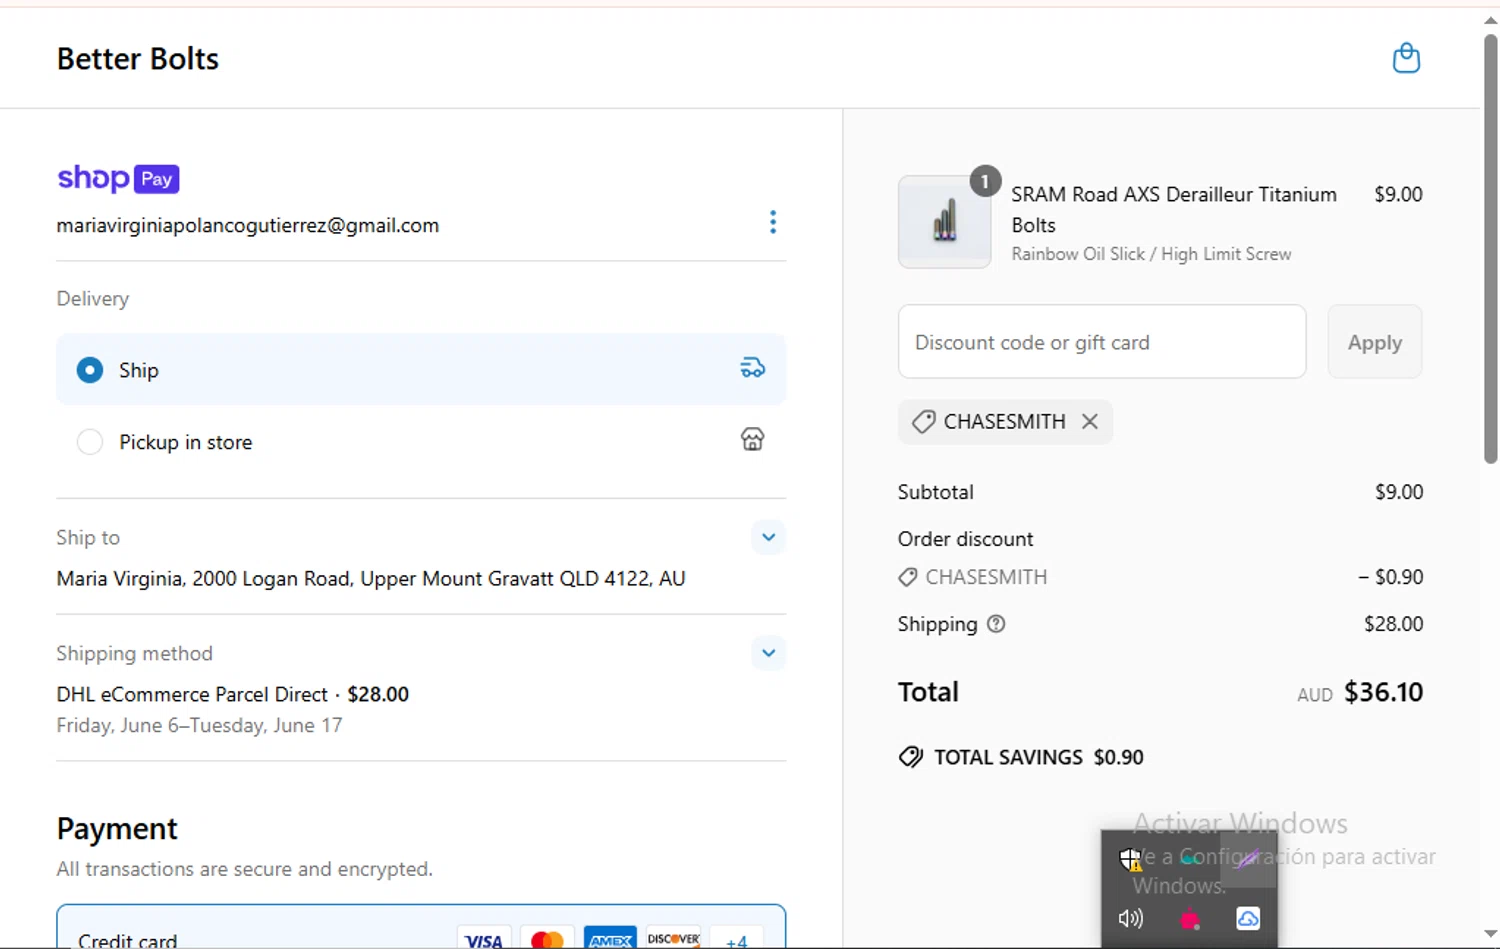
Task: Open the Shipping help question mark icon
Action: pos(996,624)
